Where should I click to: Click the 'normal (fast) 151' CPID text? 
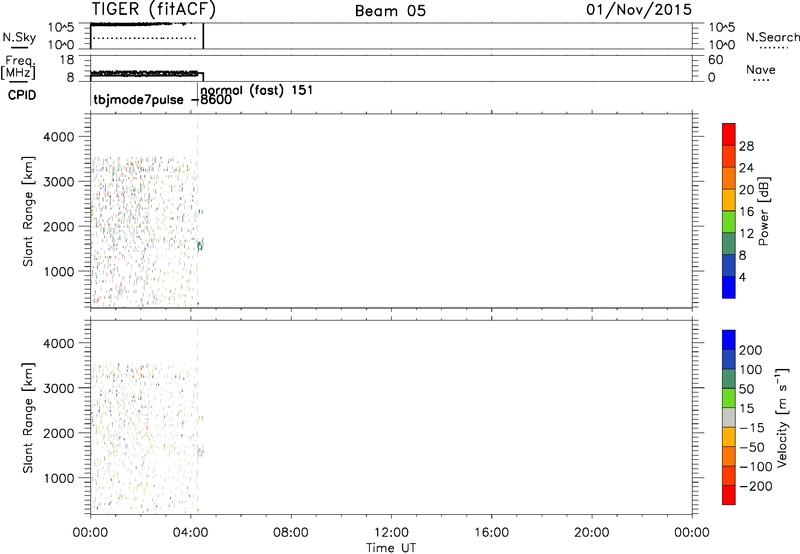coord(257,90)
